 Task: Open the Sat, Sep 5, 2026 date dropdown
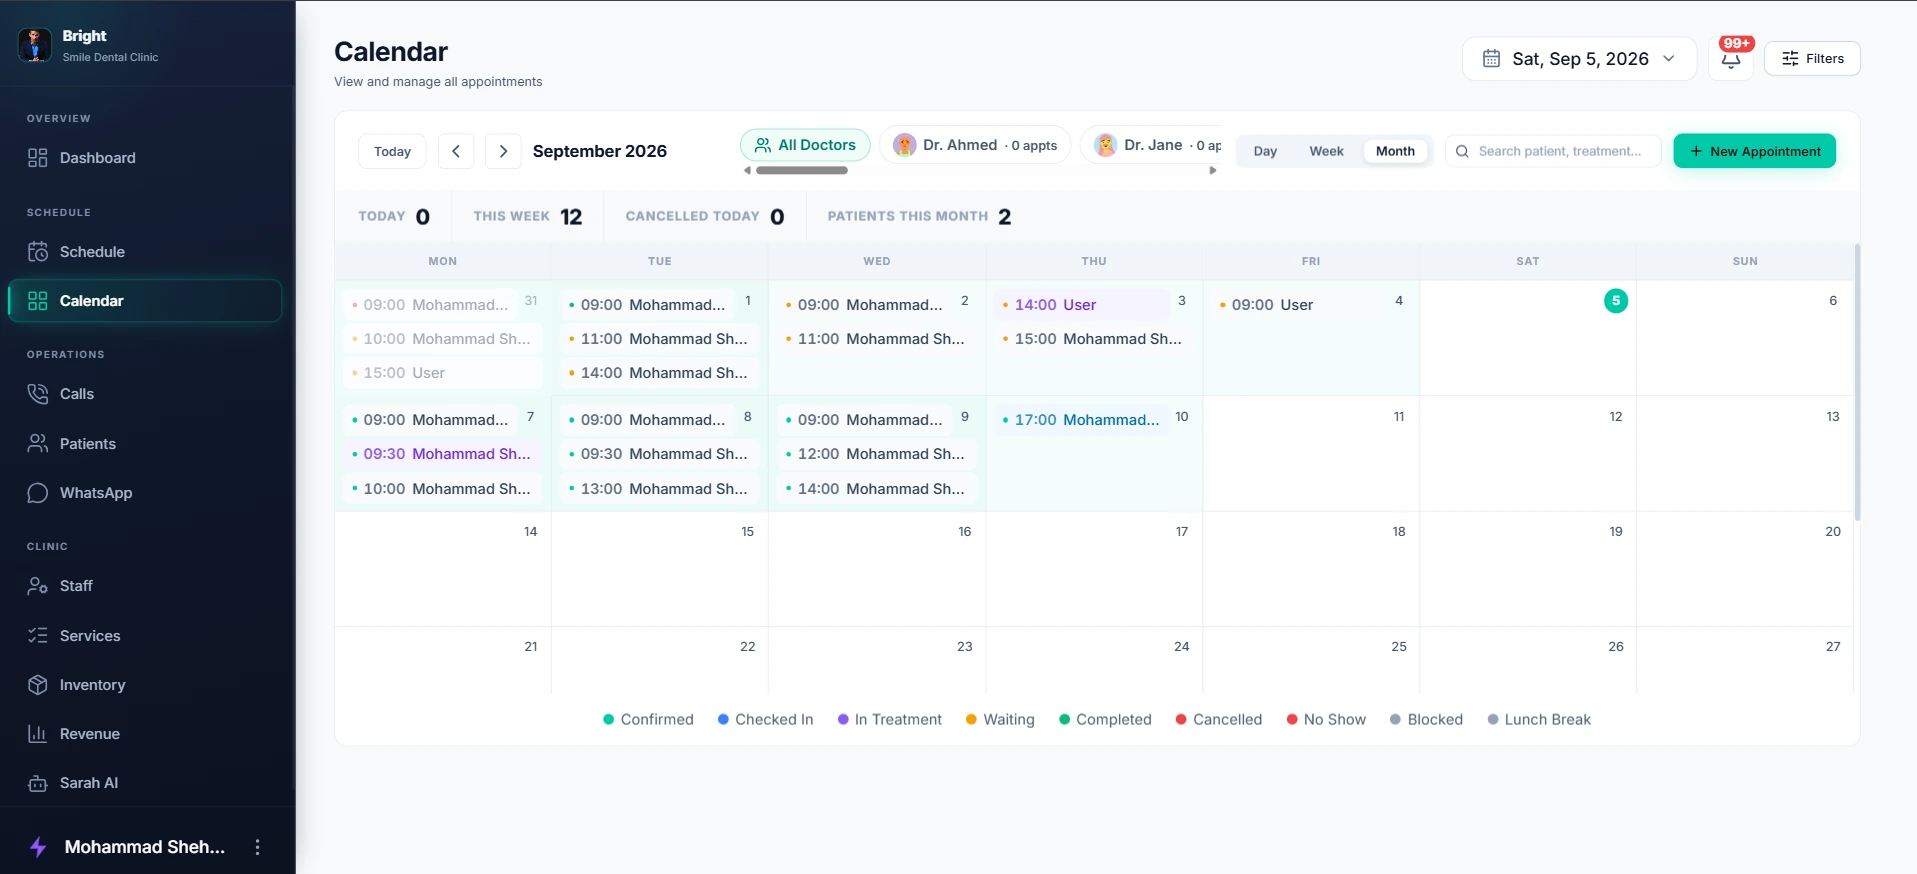pos(1579,59)
